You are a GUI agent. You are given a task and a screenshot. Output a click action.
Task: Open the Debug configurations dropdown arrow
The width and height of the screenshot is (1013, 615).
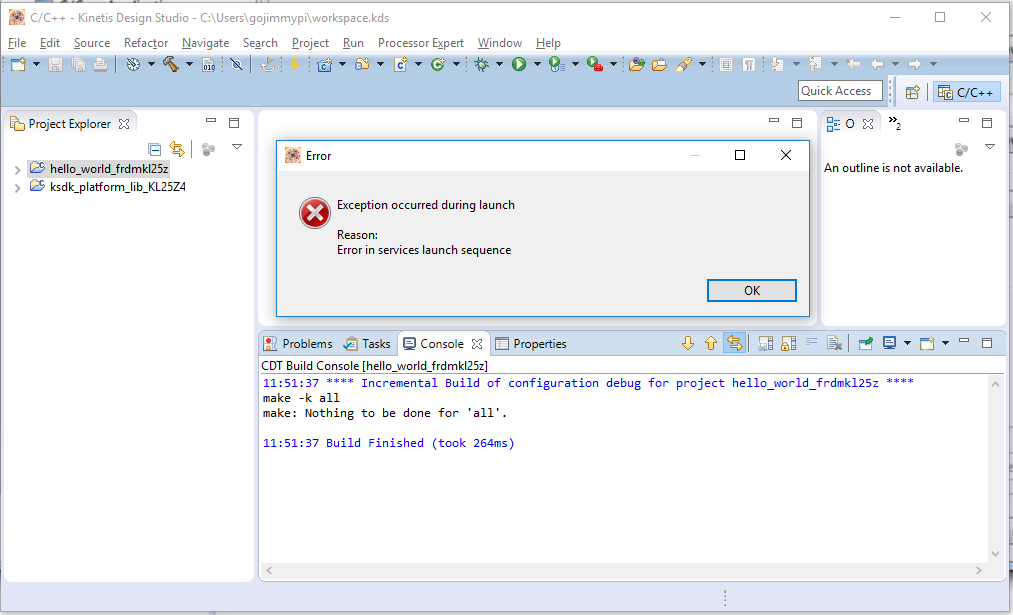click(499, 64)
